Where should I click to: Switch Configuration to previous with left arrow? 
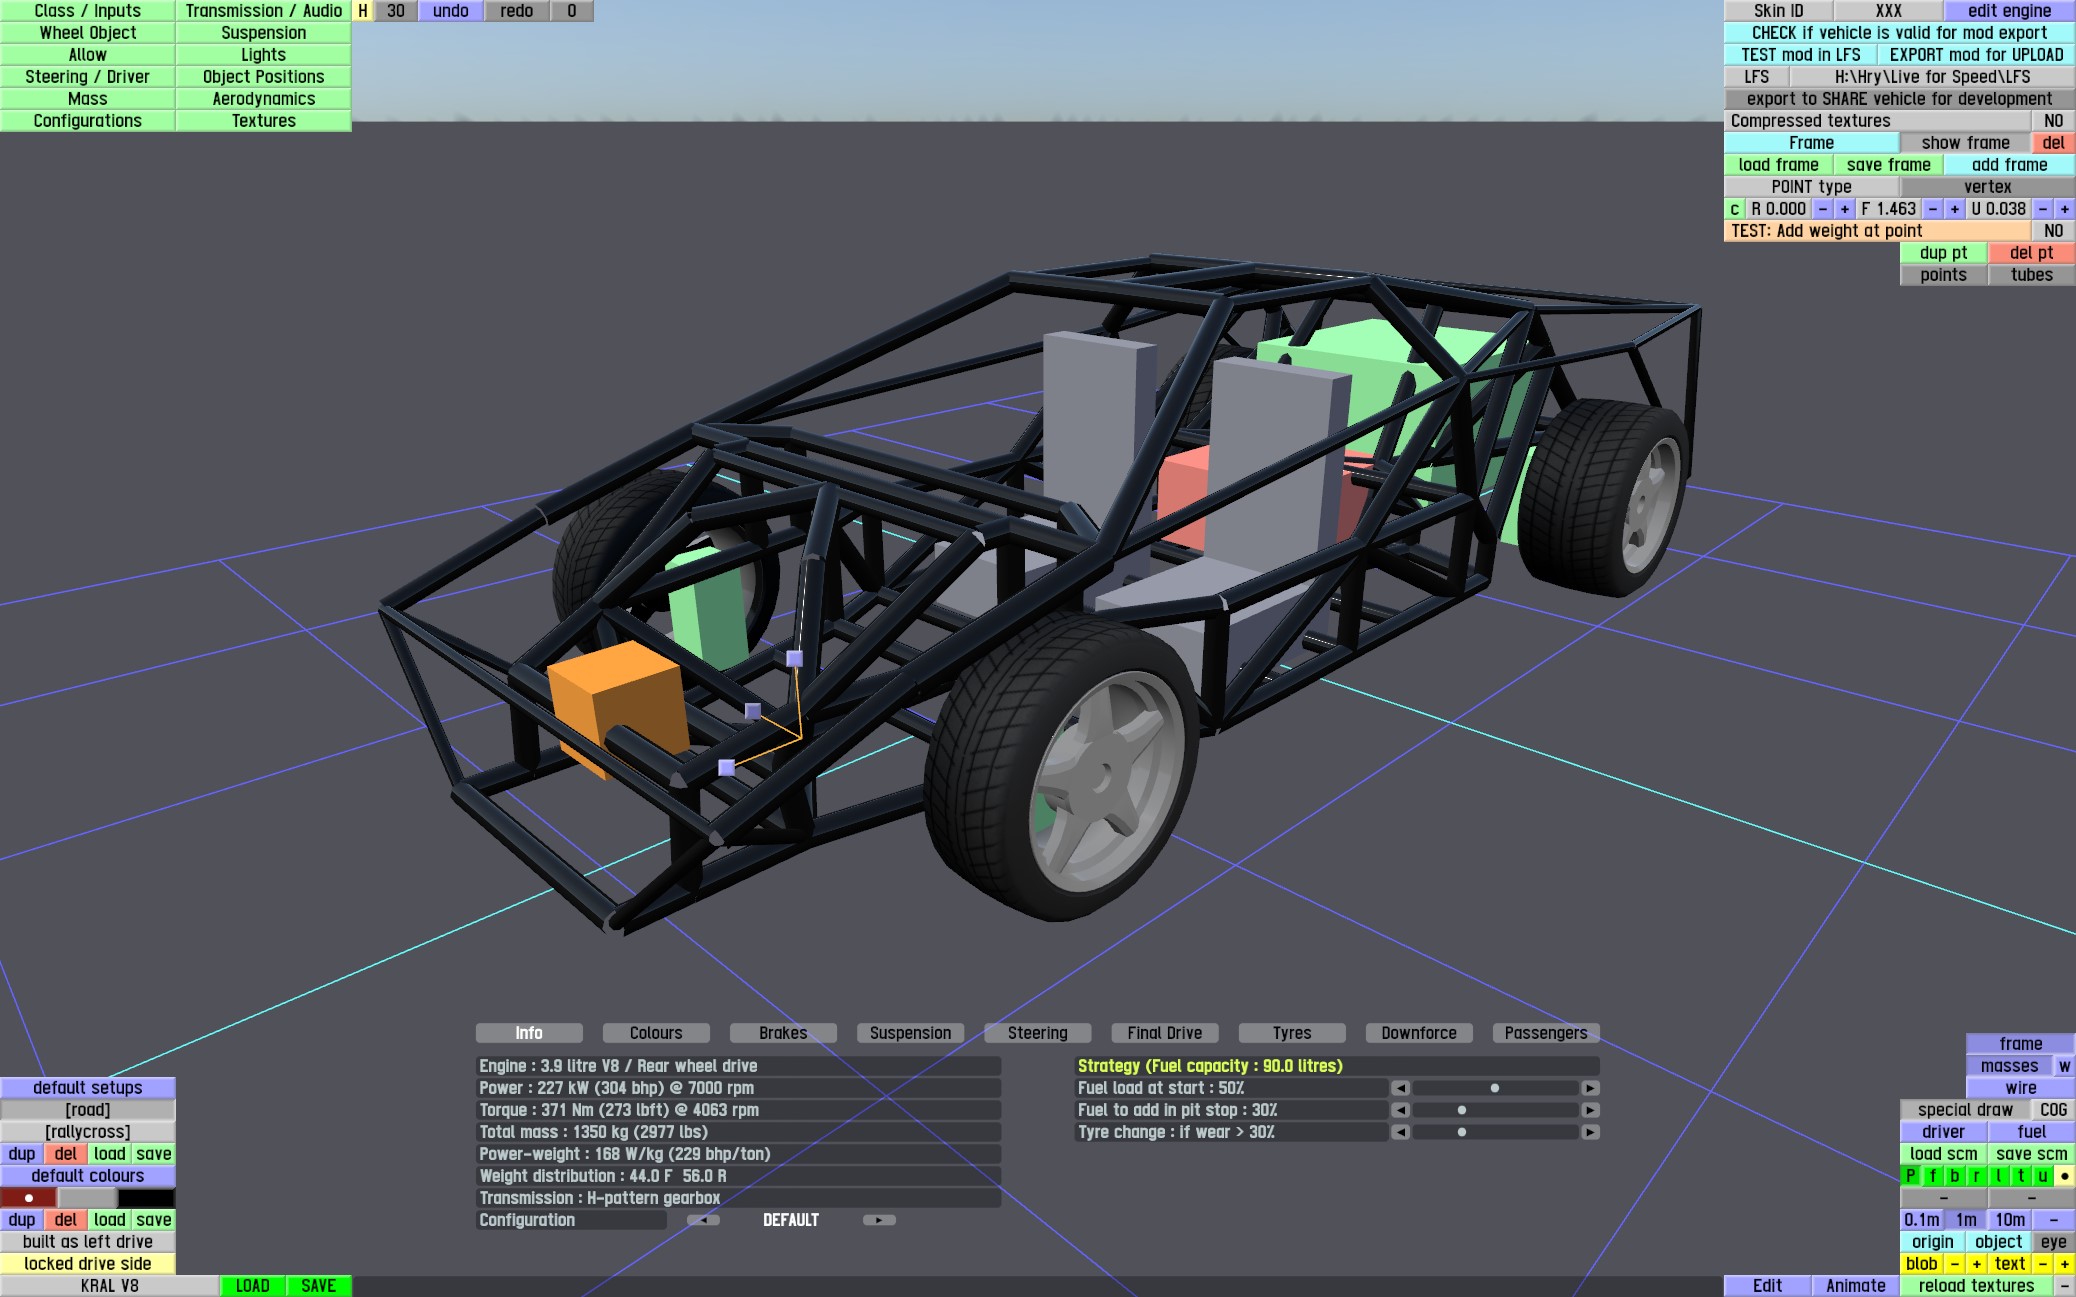[703, 1220]
